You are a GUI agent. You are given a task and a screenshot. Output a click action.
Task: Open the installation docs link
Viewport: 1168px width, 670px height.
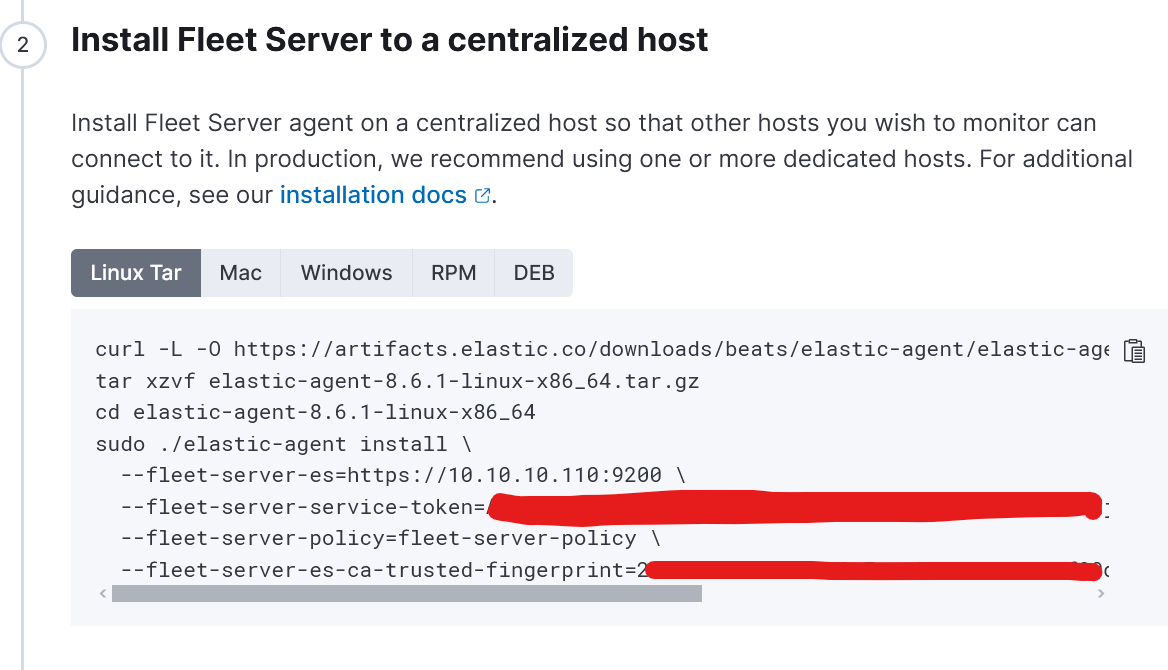(x=373, y=195)
